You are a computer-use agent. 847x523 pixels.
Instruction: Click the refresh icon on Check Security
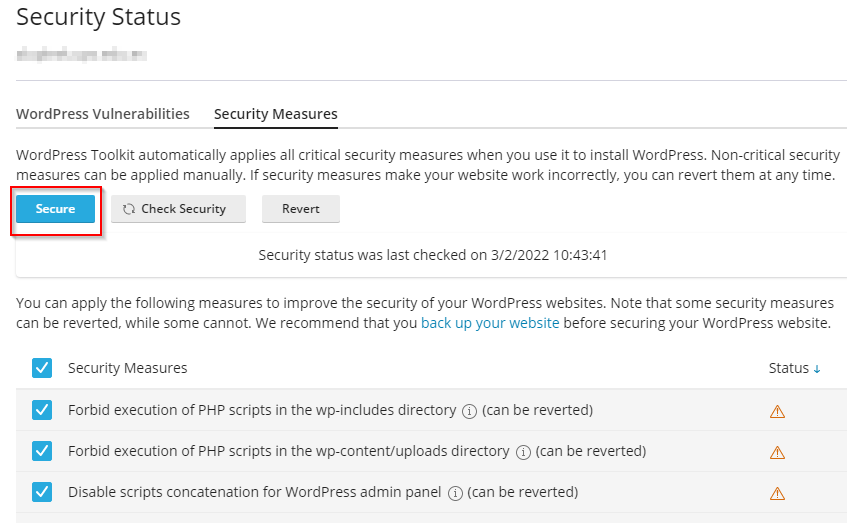click(x=129, y=209)
